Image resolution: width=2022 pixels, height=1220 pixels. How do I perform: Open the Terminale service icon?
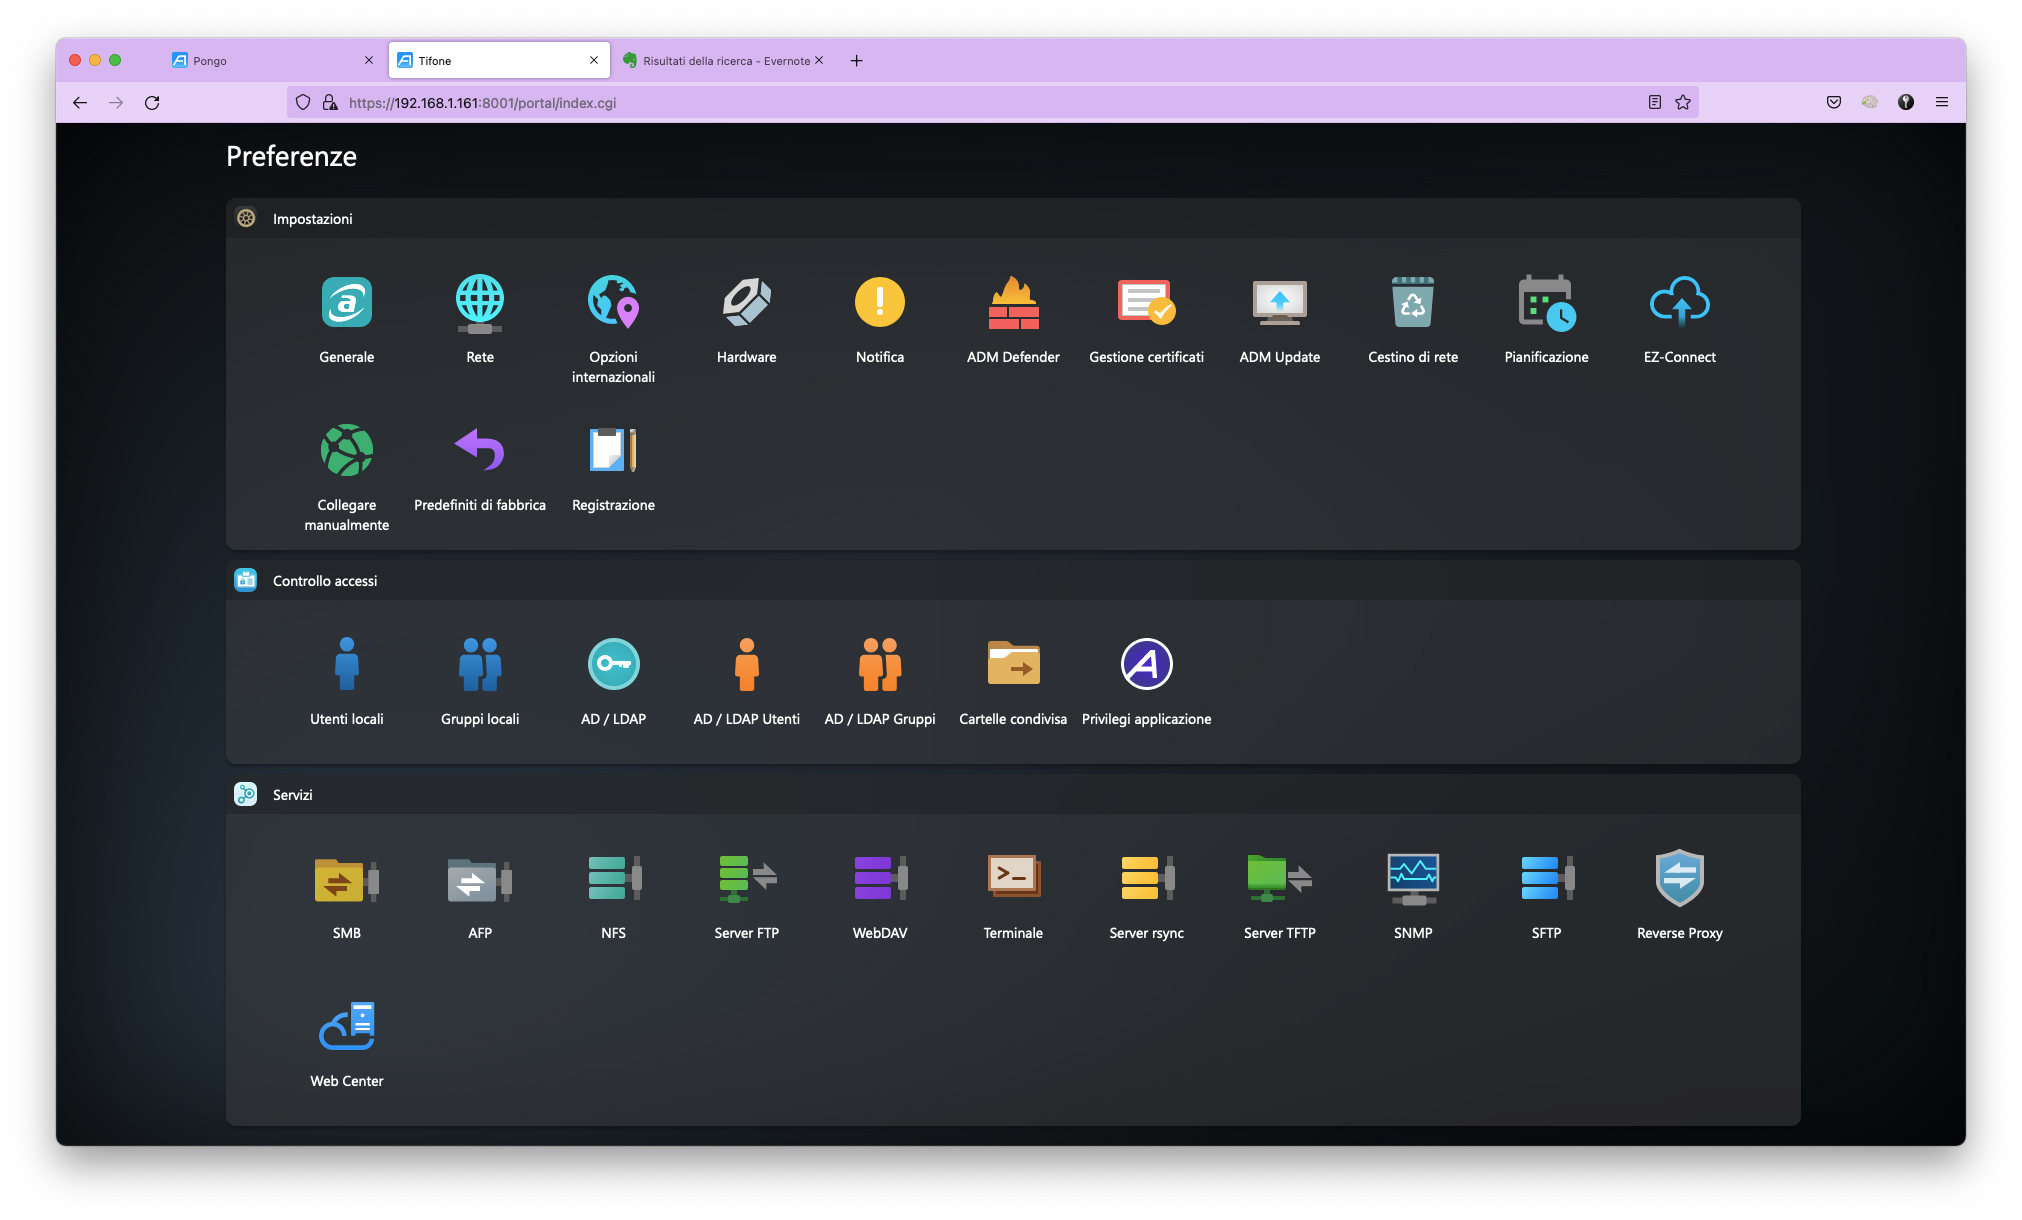pos(1013,879)
